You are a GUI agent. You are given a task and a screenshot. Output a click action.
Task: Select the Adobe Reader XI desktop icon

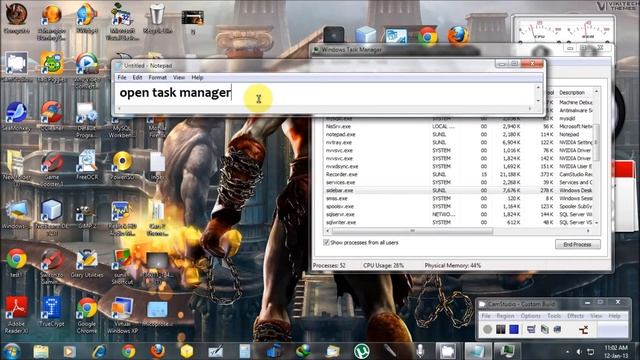coord(16,314)
